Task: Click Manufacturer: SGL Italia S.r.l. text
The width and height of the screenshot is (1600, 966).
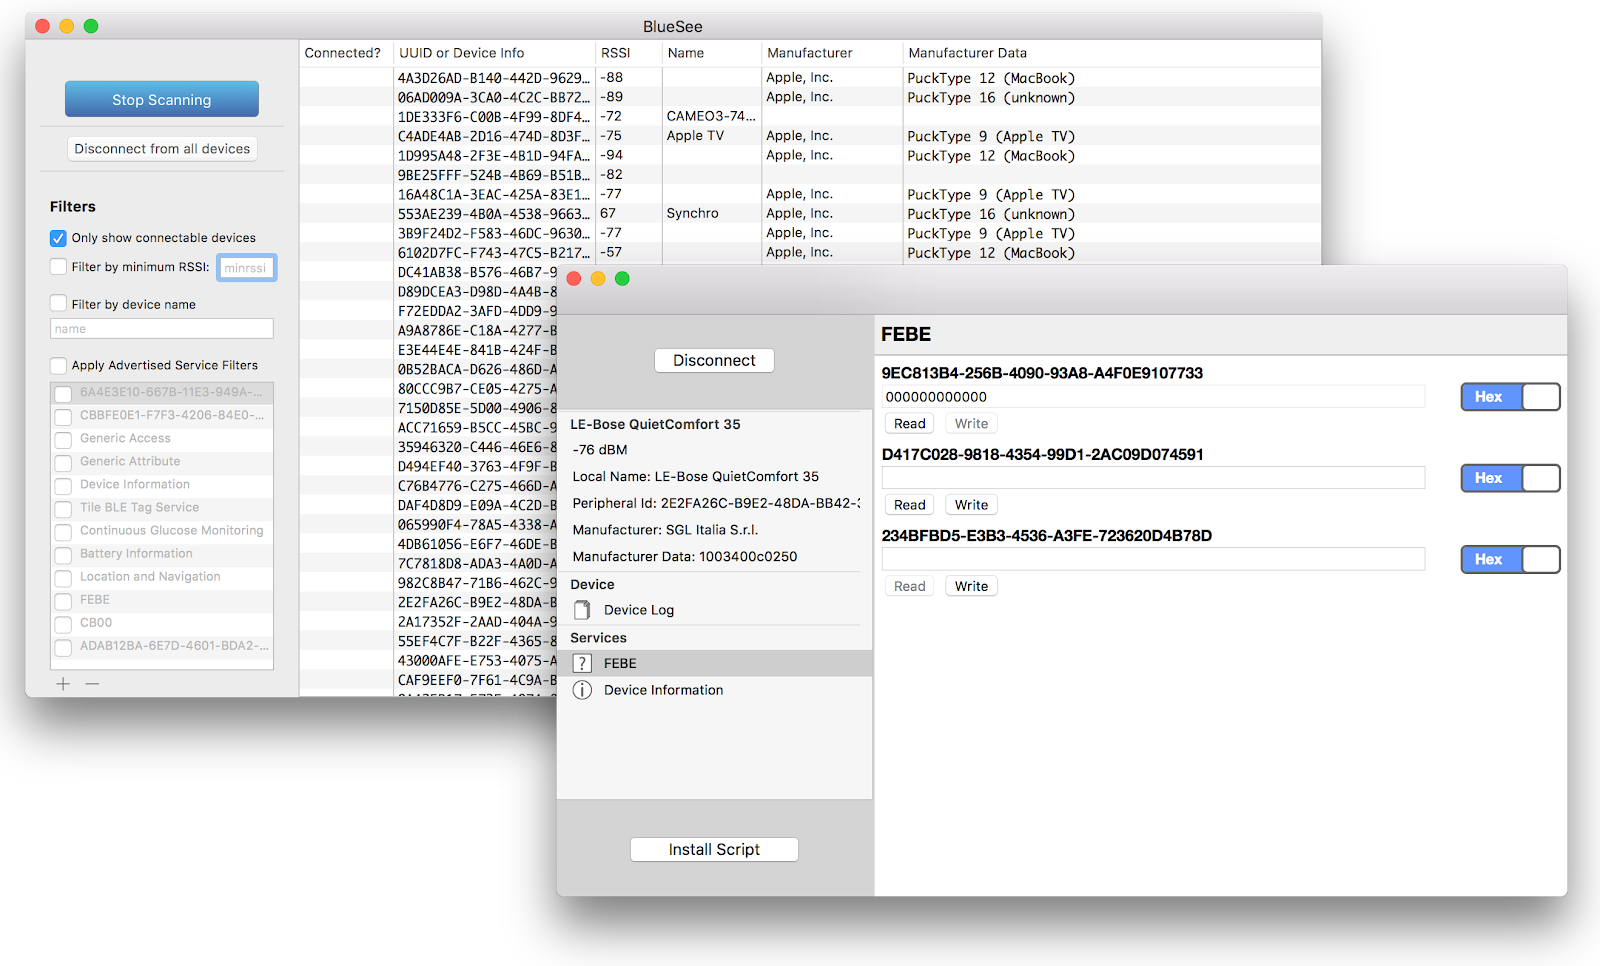Action: [665, 530]
